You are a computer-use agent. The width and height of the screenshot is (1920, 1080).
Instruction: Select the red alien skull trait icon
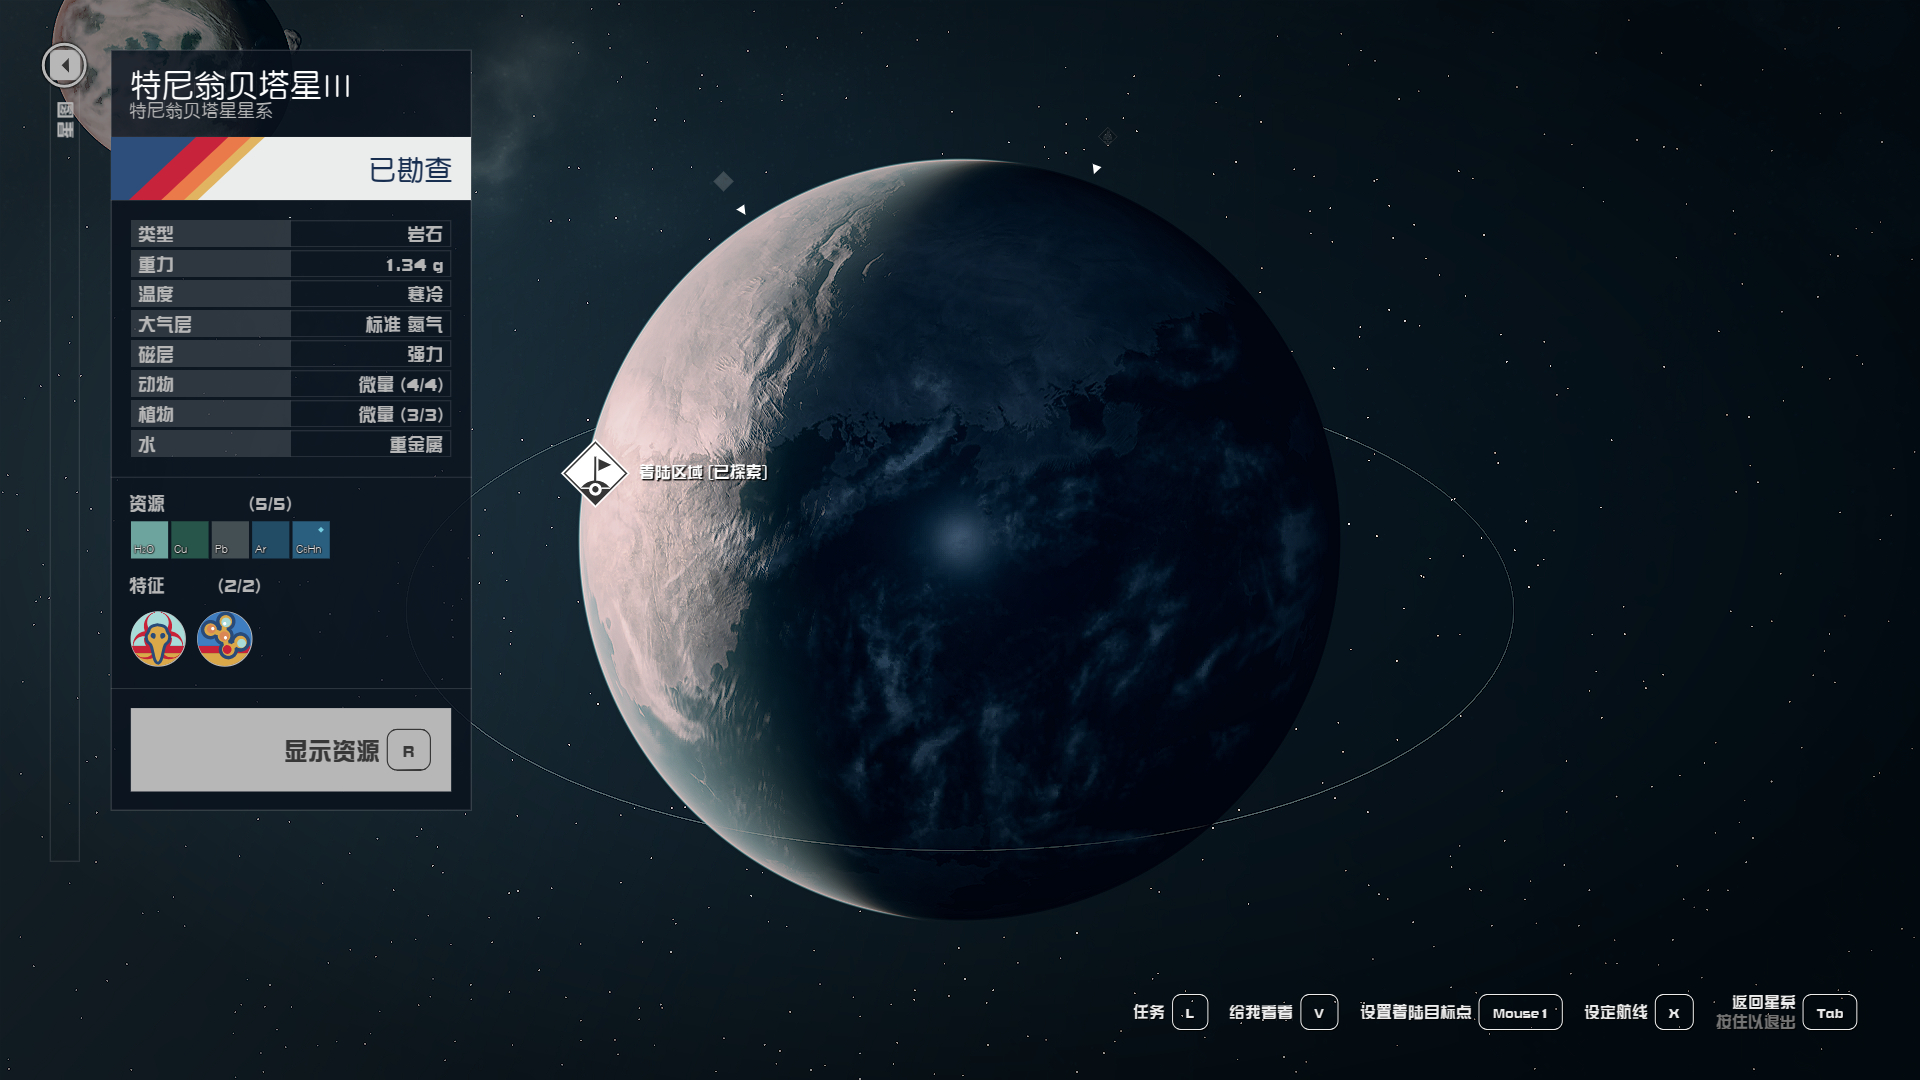tap(158, 639)
